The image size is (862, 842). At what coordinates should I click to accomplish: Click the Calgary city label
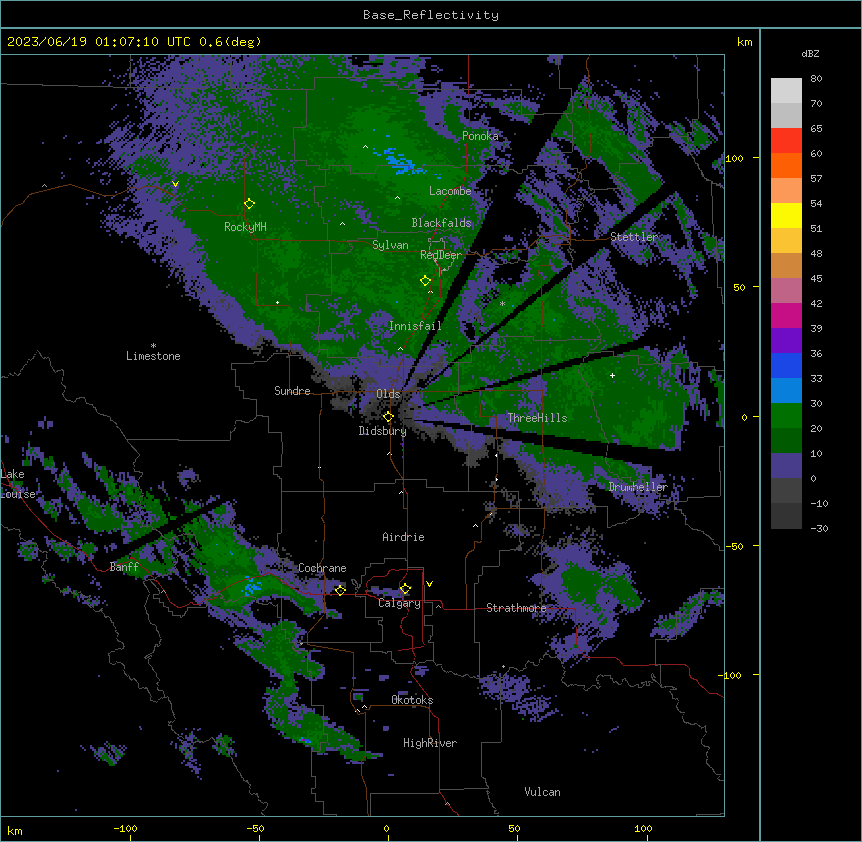click(399, 603)
